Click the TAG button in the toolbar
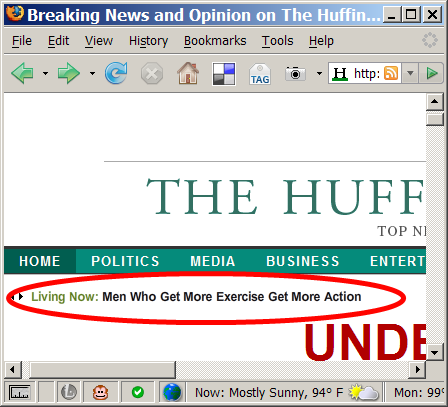The image size is (448, 407). pyautogui.click(x=260, y=74)
